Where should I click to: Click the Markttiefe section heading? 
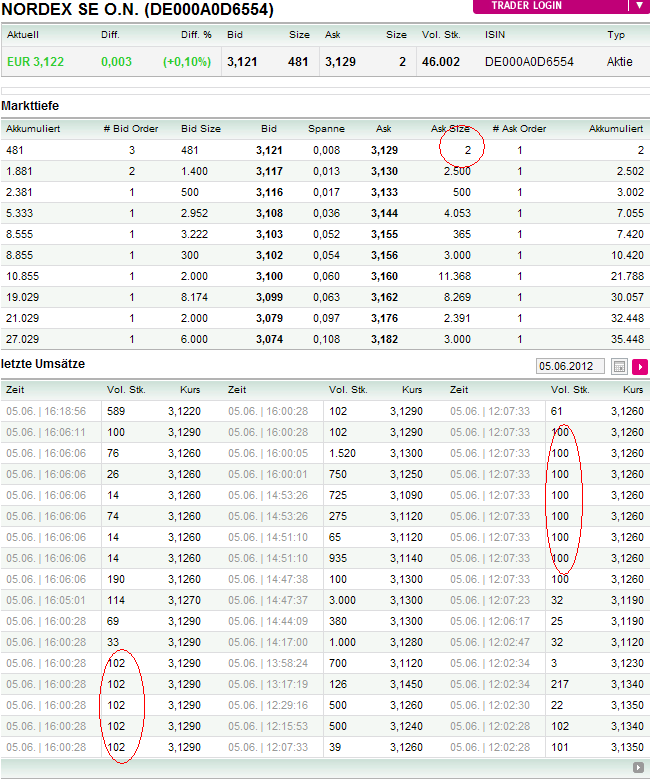29,105
